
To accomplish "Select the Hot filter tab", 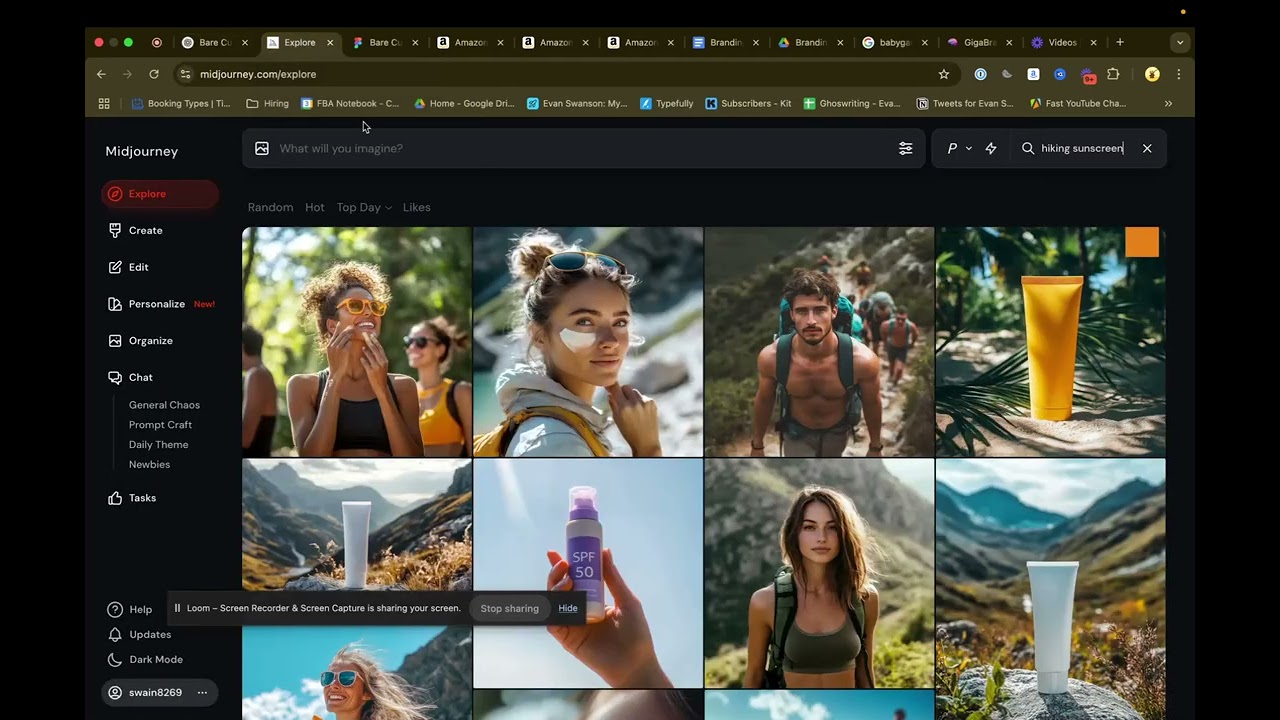I will click(x=315, y=207).
